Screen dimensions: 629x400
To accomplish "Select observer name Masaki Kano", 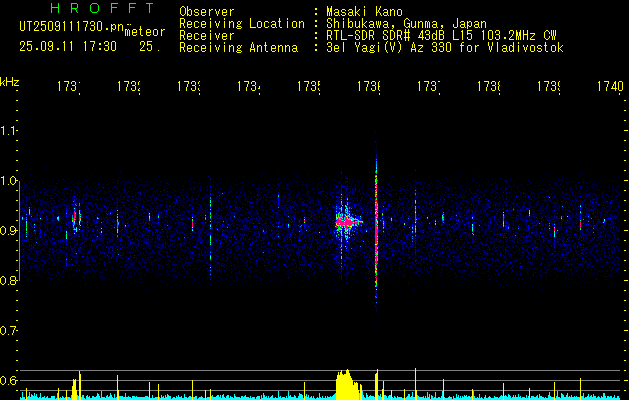I will [364, 12].
